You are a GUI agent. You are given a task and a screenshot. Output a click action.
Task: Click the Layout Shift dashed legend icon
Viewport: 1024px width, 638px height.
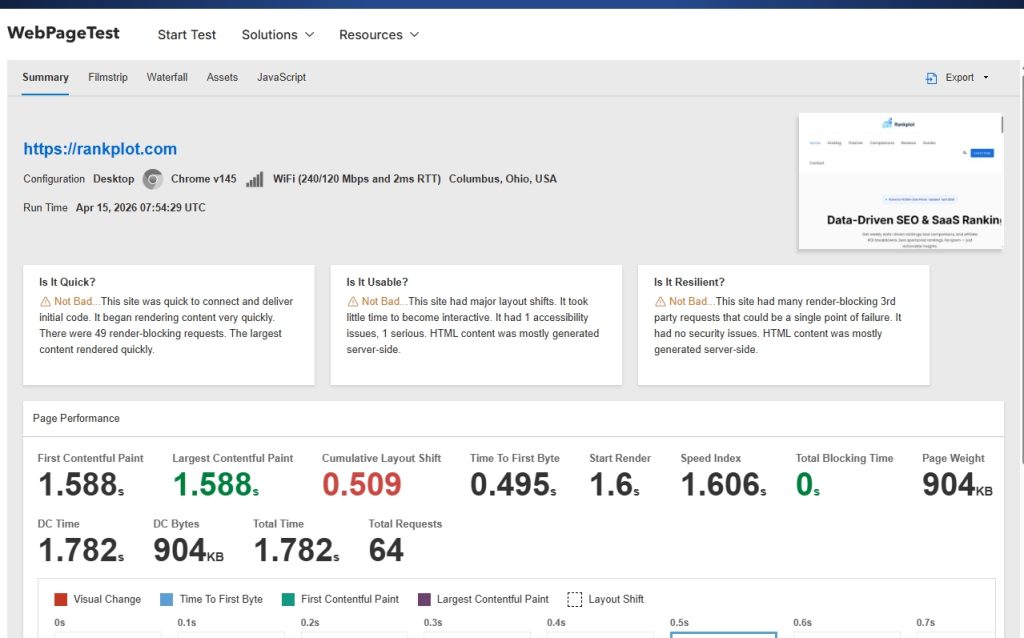pos(574,600)
